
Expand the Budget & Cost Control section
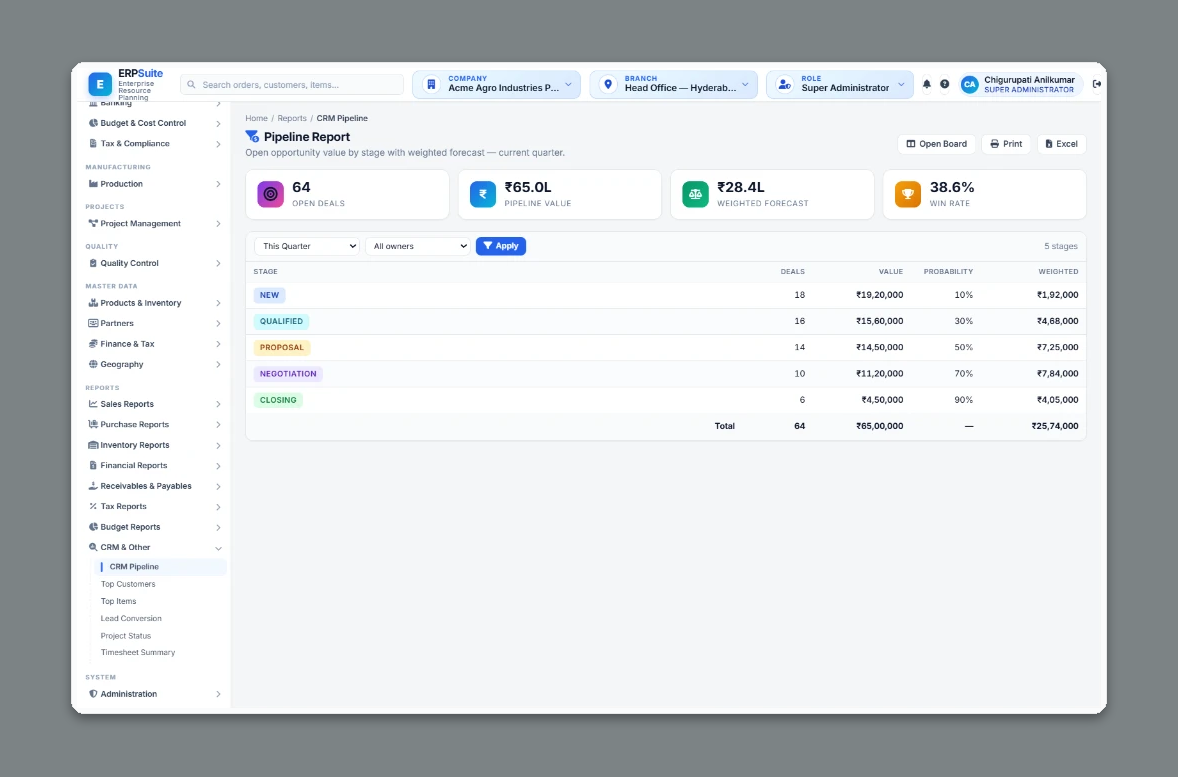tap(155, 123)
